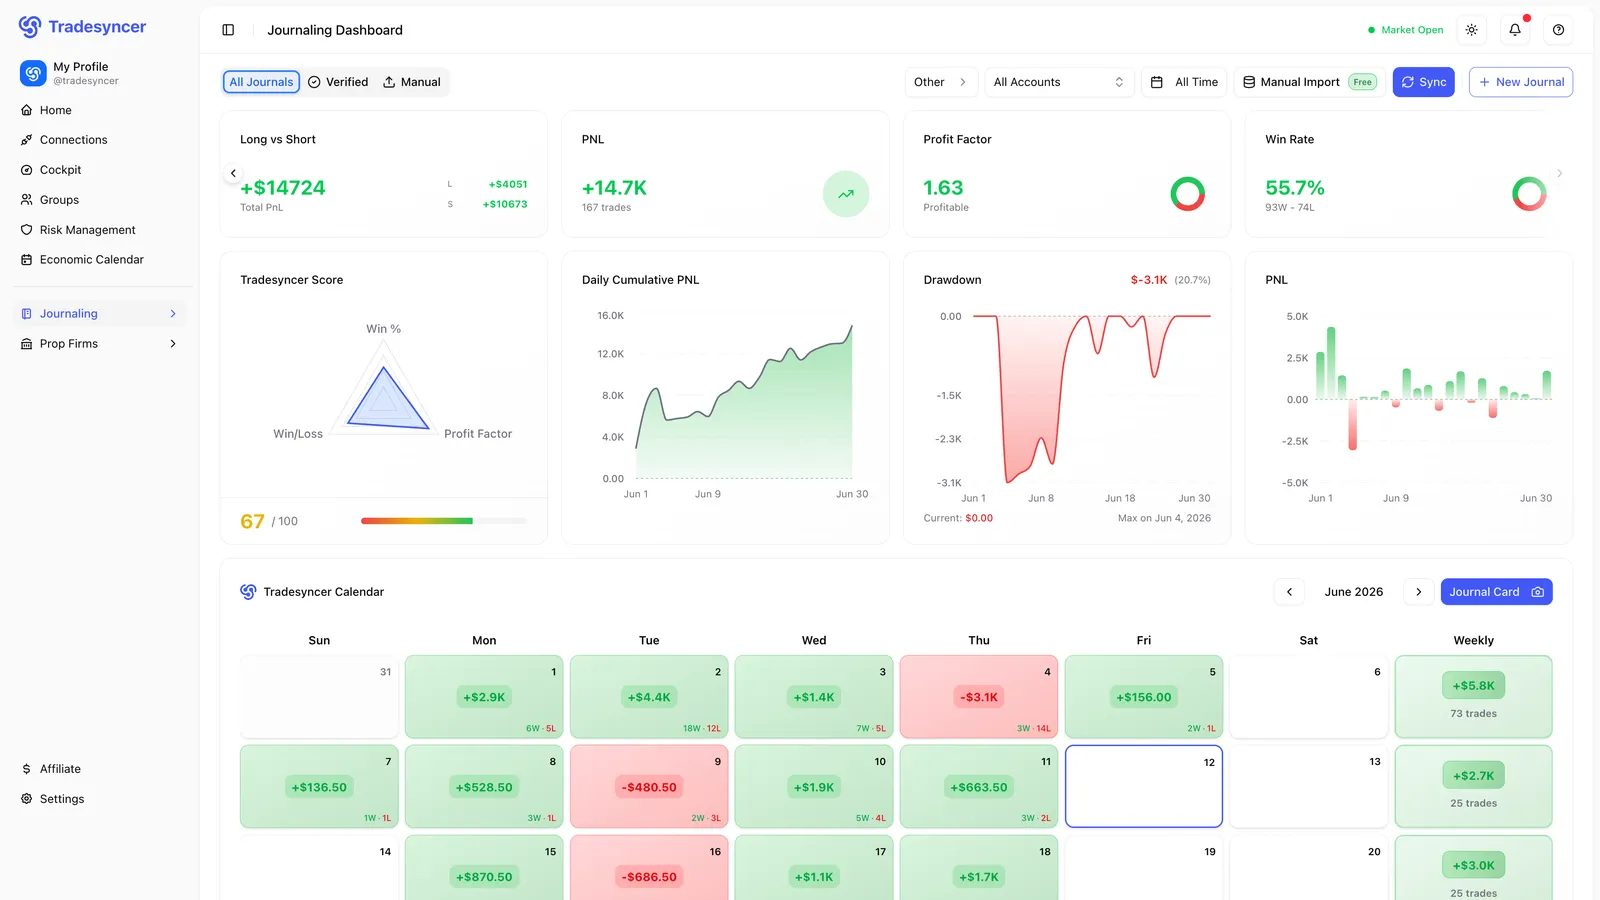Screen dimensions: 1600x900
Task: Click the Sync refresh icon
Action: pos(1408,82)
